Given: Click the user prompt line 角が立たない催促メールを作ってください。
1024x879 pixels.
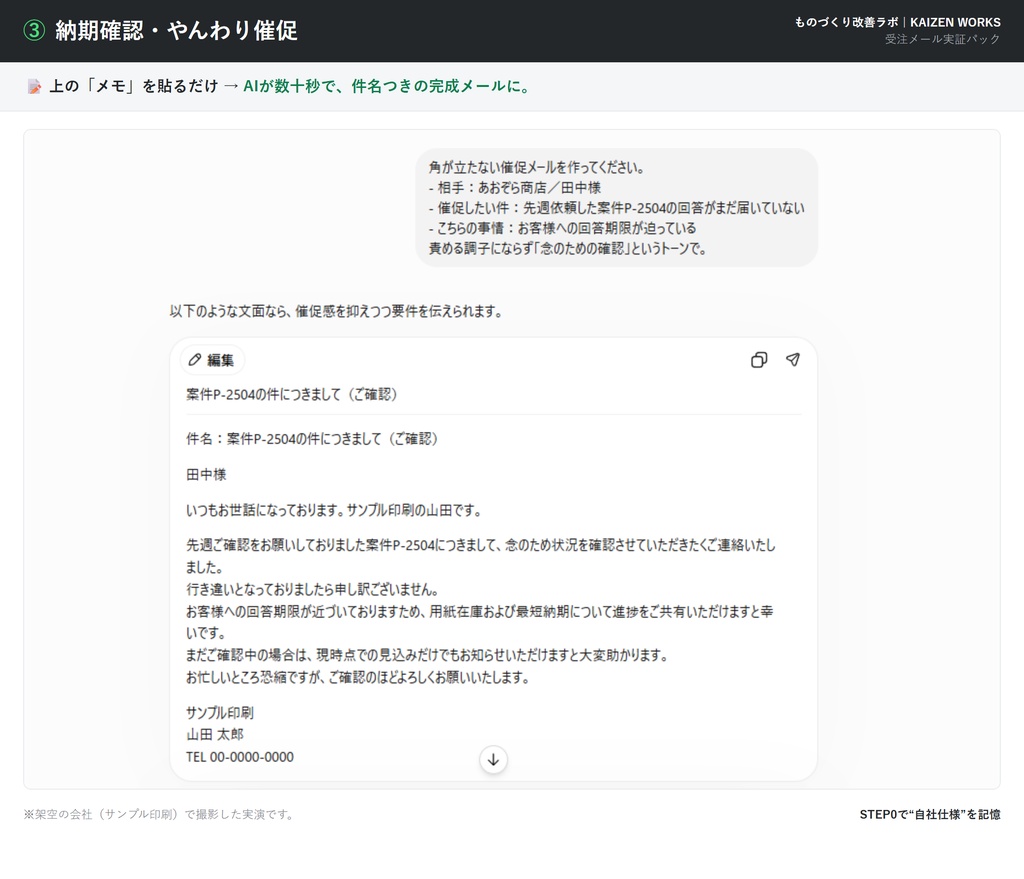Looking at the screenshot, I should pos(537,168).
